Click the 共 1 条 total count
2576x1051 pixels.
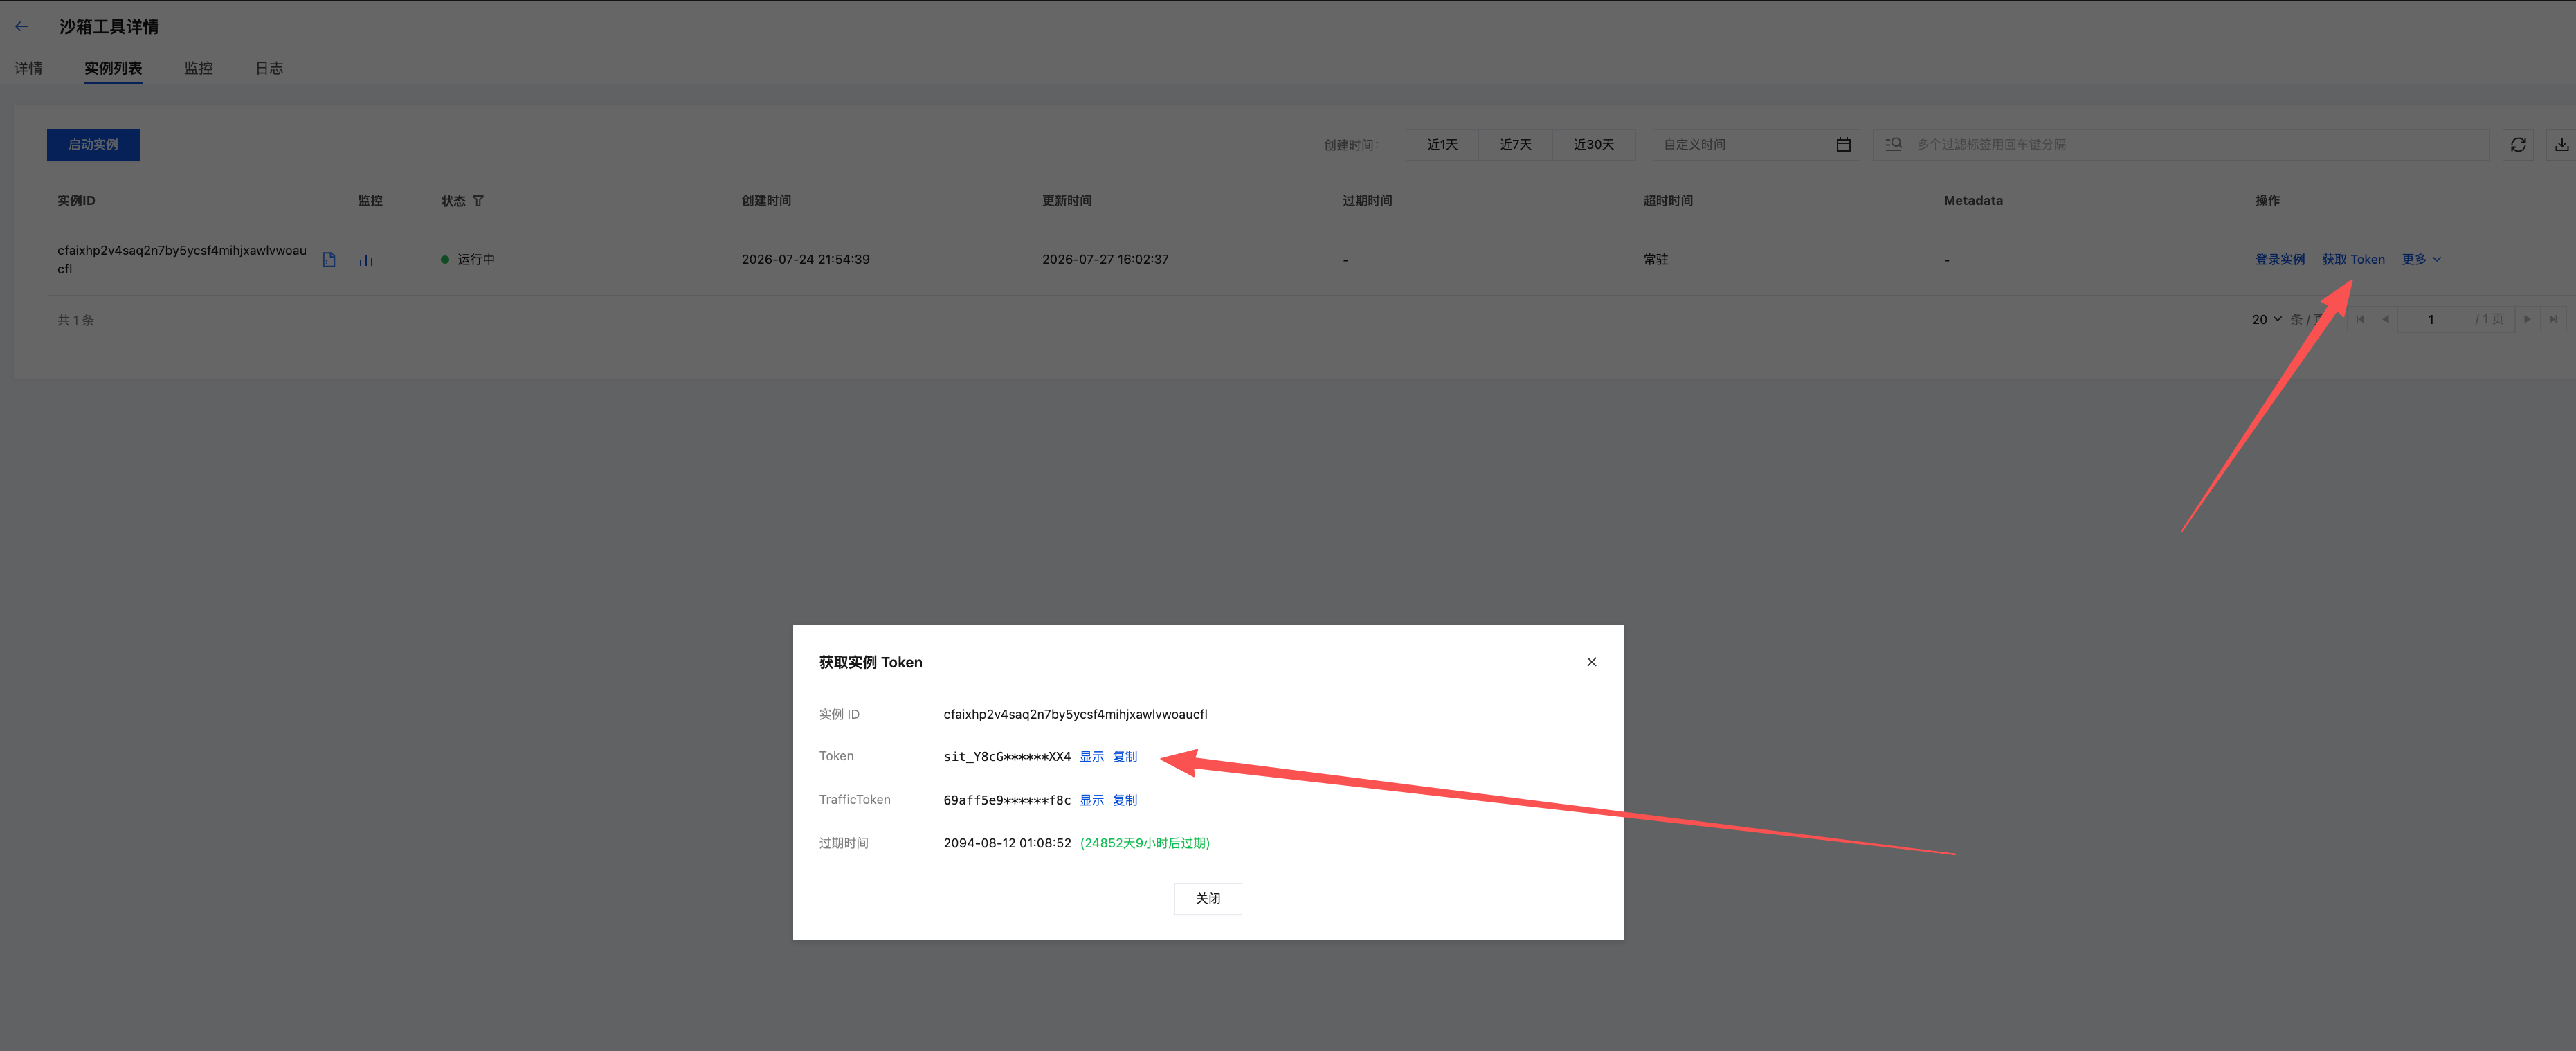click(76, 320)
